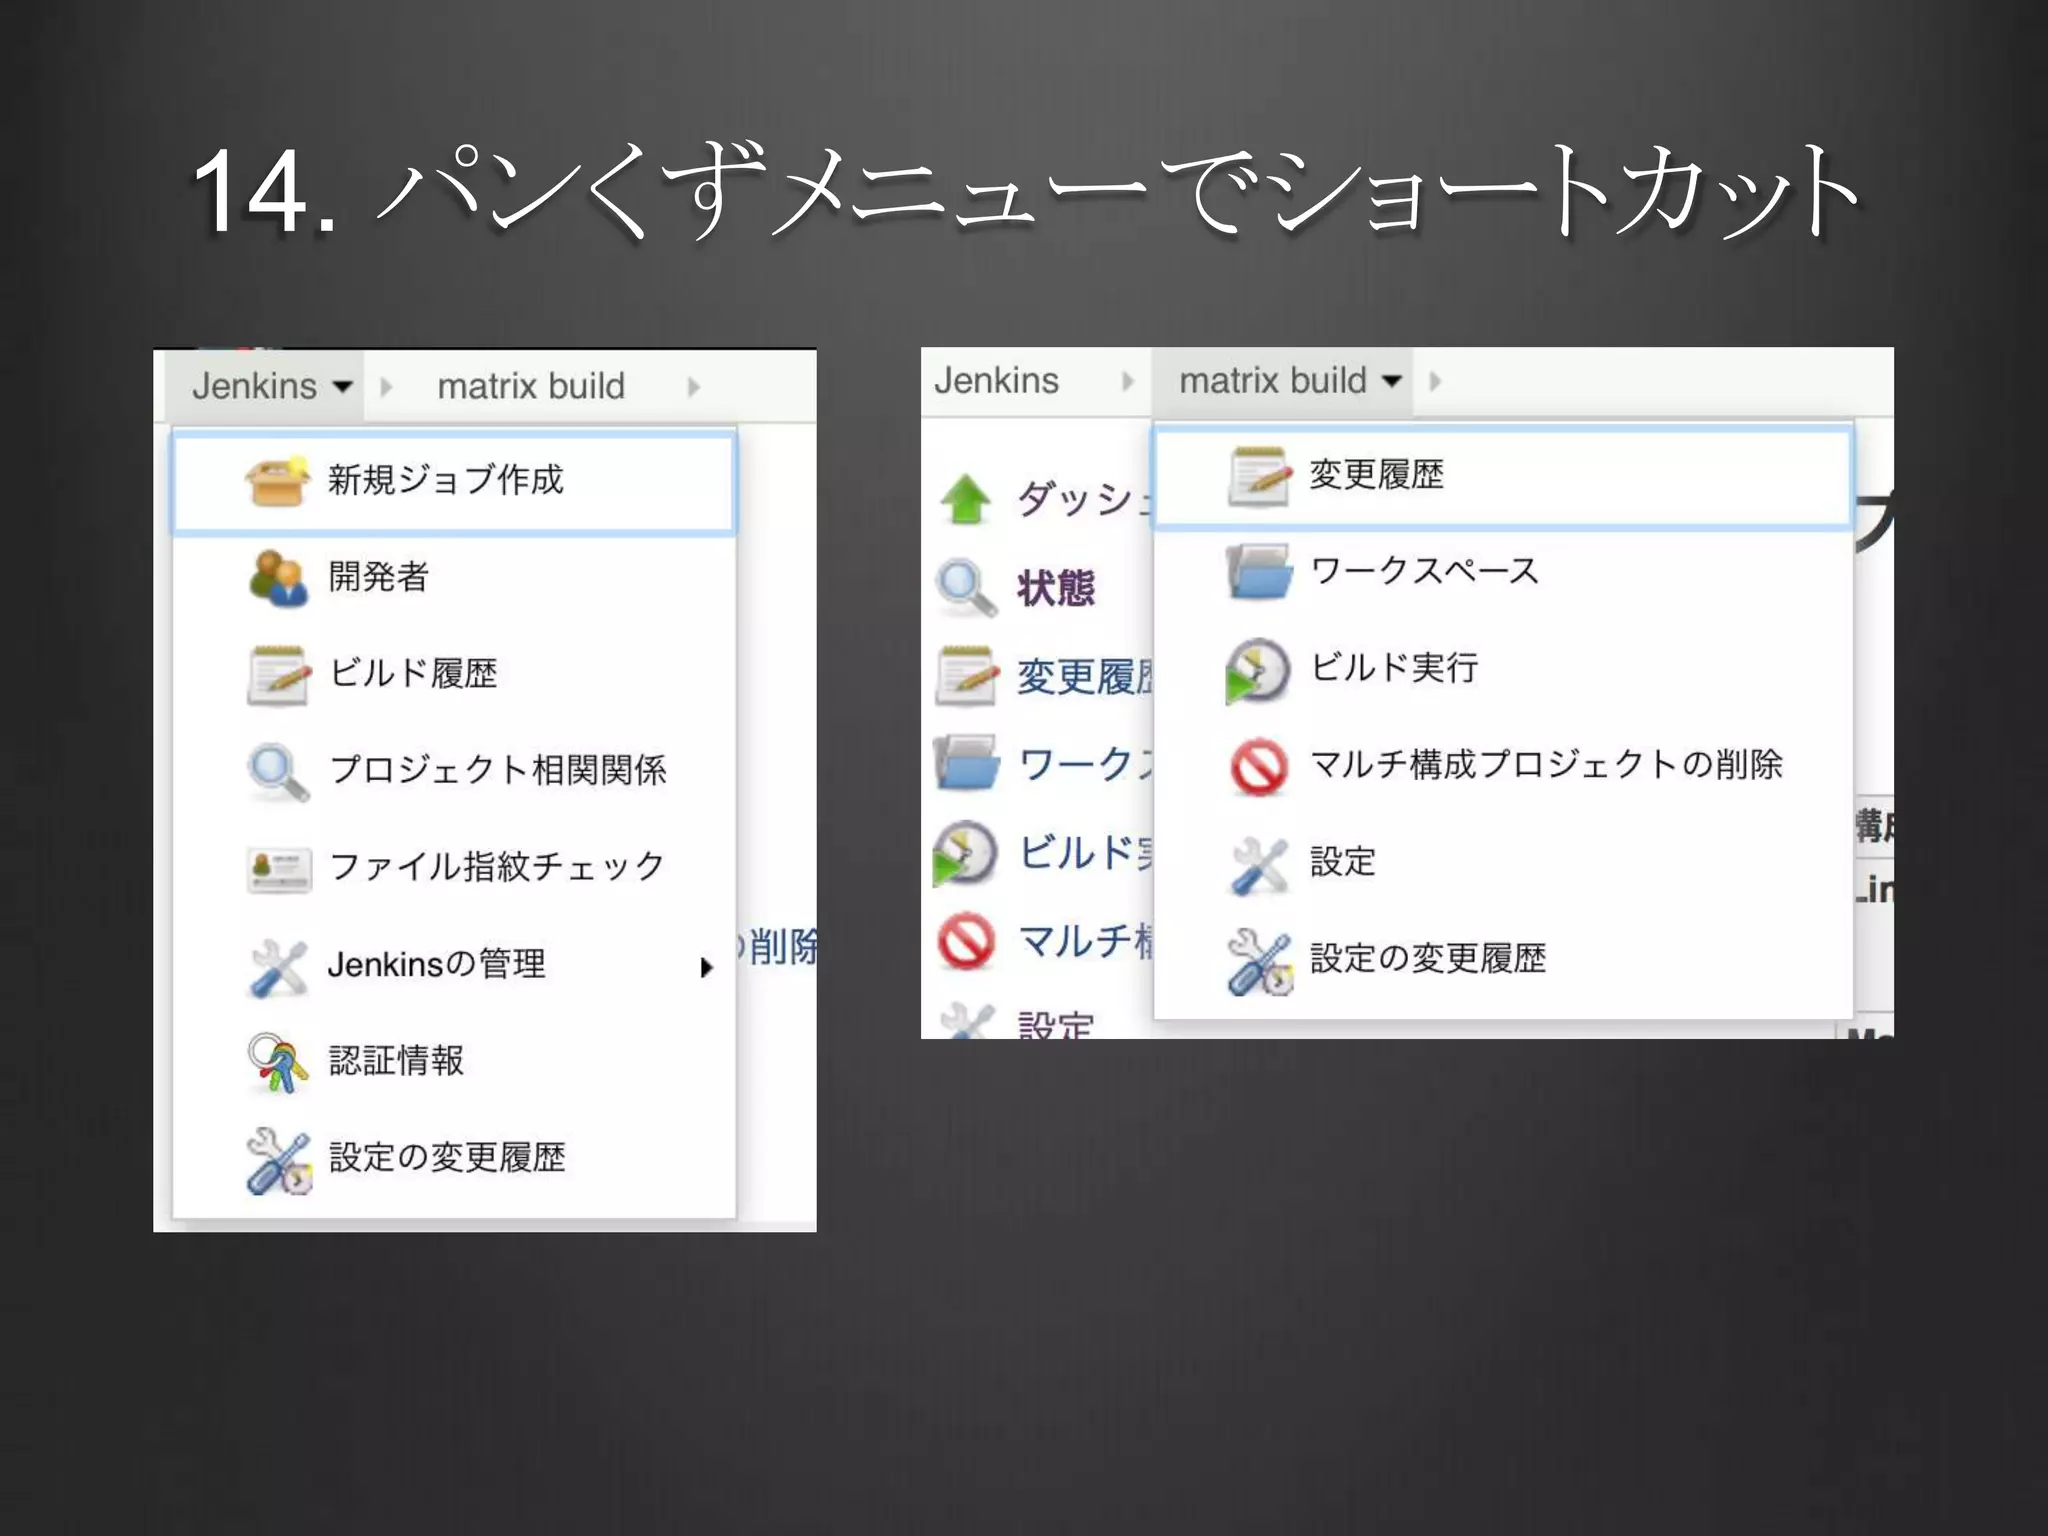
Task: Open the sidebar 変更履歴 link text
Action: [1085, 677]
